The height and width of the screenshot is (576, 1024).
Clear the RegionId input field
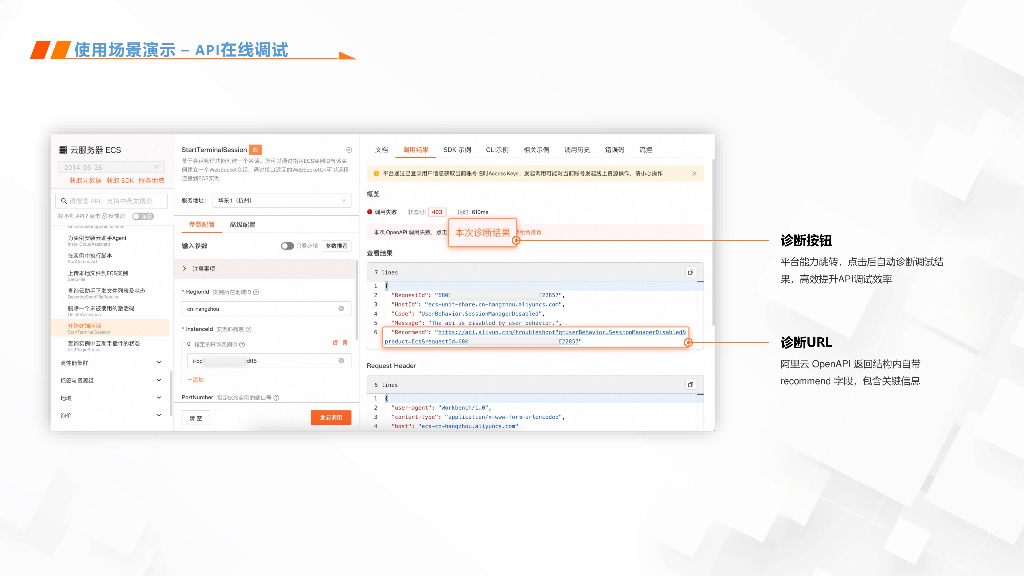click(x=341, y=309)
